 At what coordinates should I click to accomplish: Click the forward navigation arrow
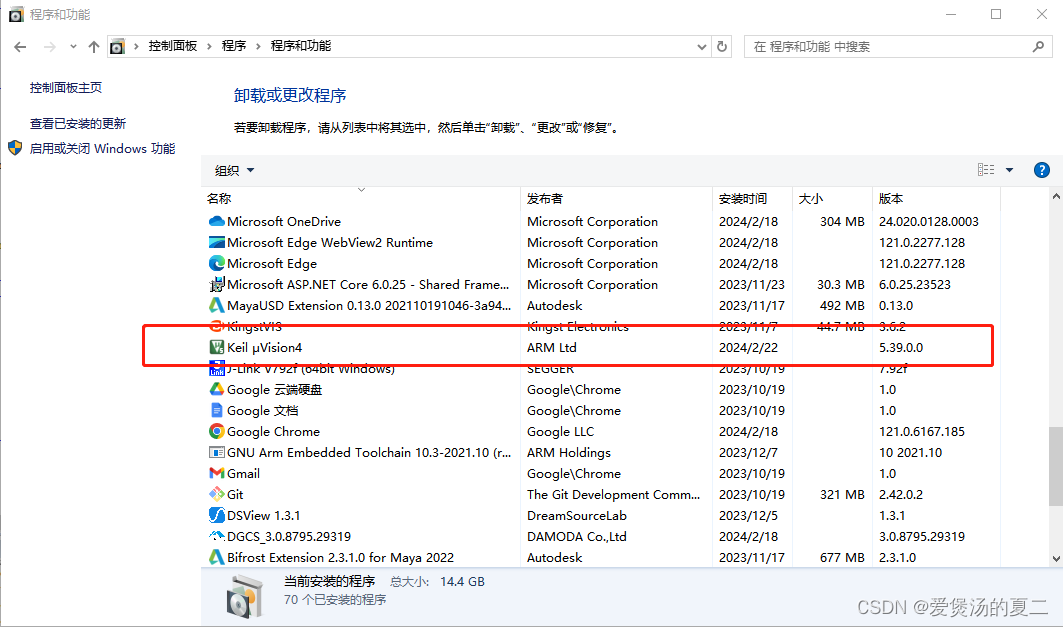point(49,47)
